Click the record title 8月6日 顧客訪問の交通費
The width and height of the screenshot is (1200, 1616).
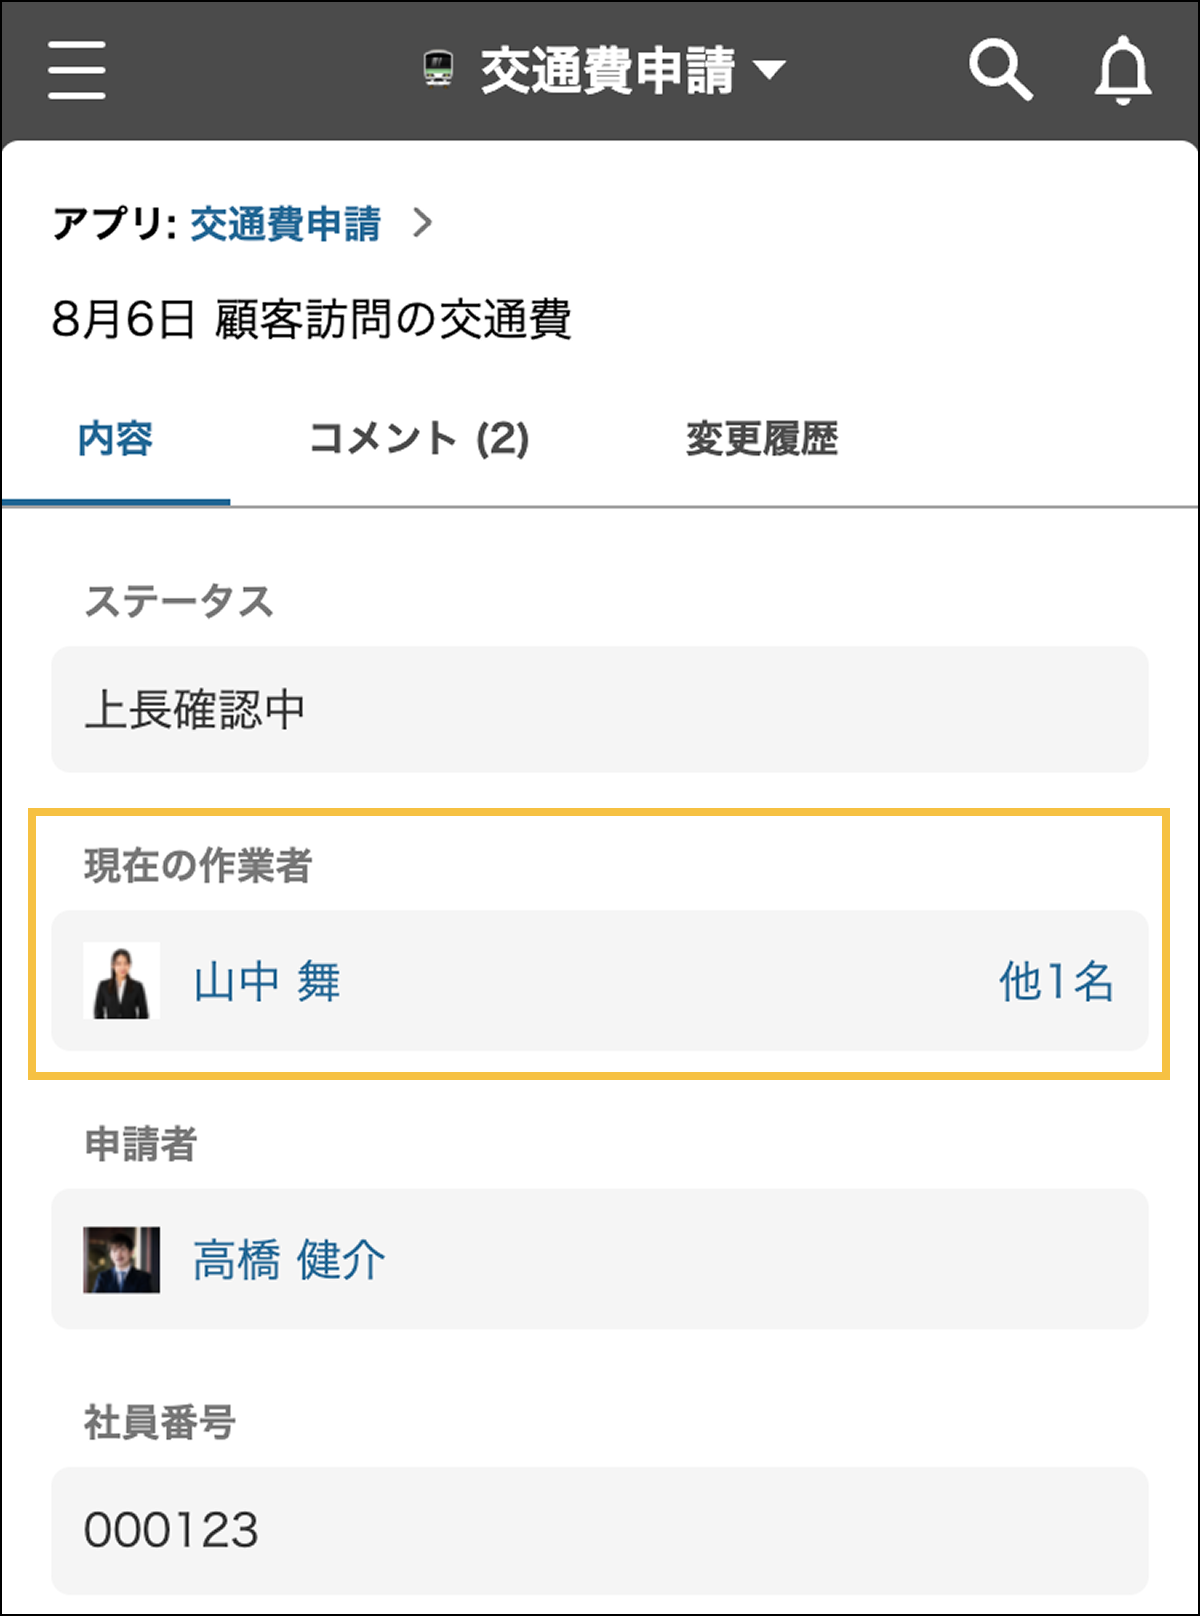tap(311, 320)
